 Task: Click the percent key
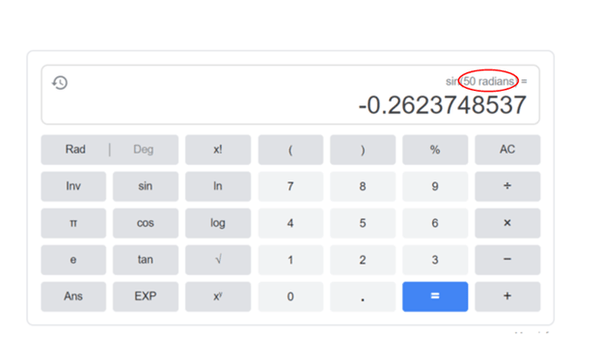(x=435, y=149)
